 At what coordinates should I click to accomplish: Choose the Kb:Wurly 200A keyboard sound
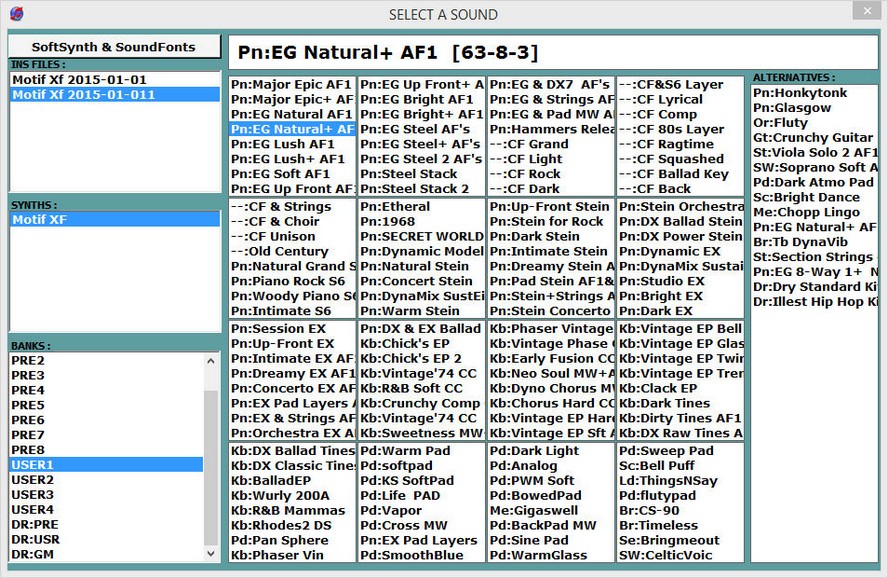(x=280, y=496)
